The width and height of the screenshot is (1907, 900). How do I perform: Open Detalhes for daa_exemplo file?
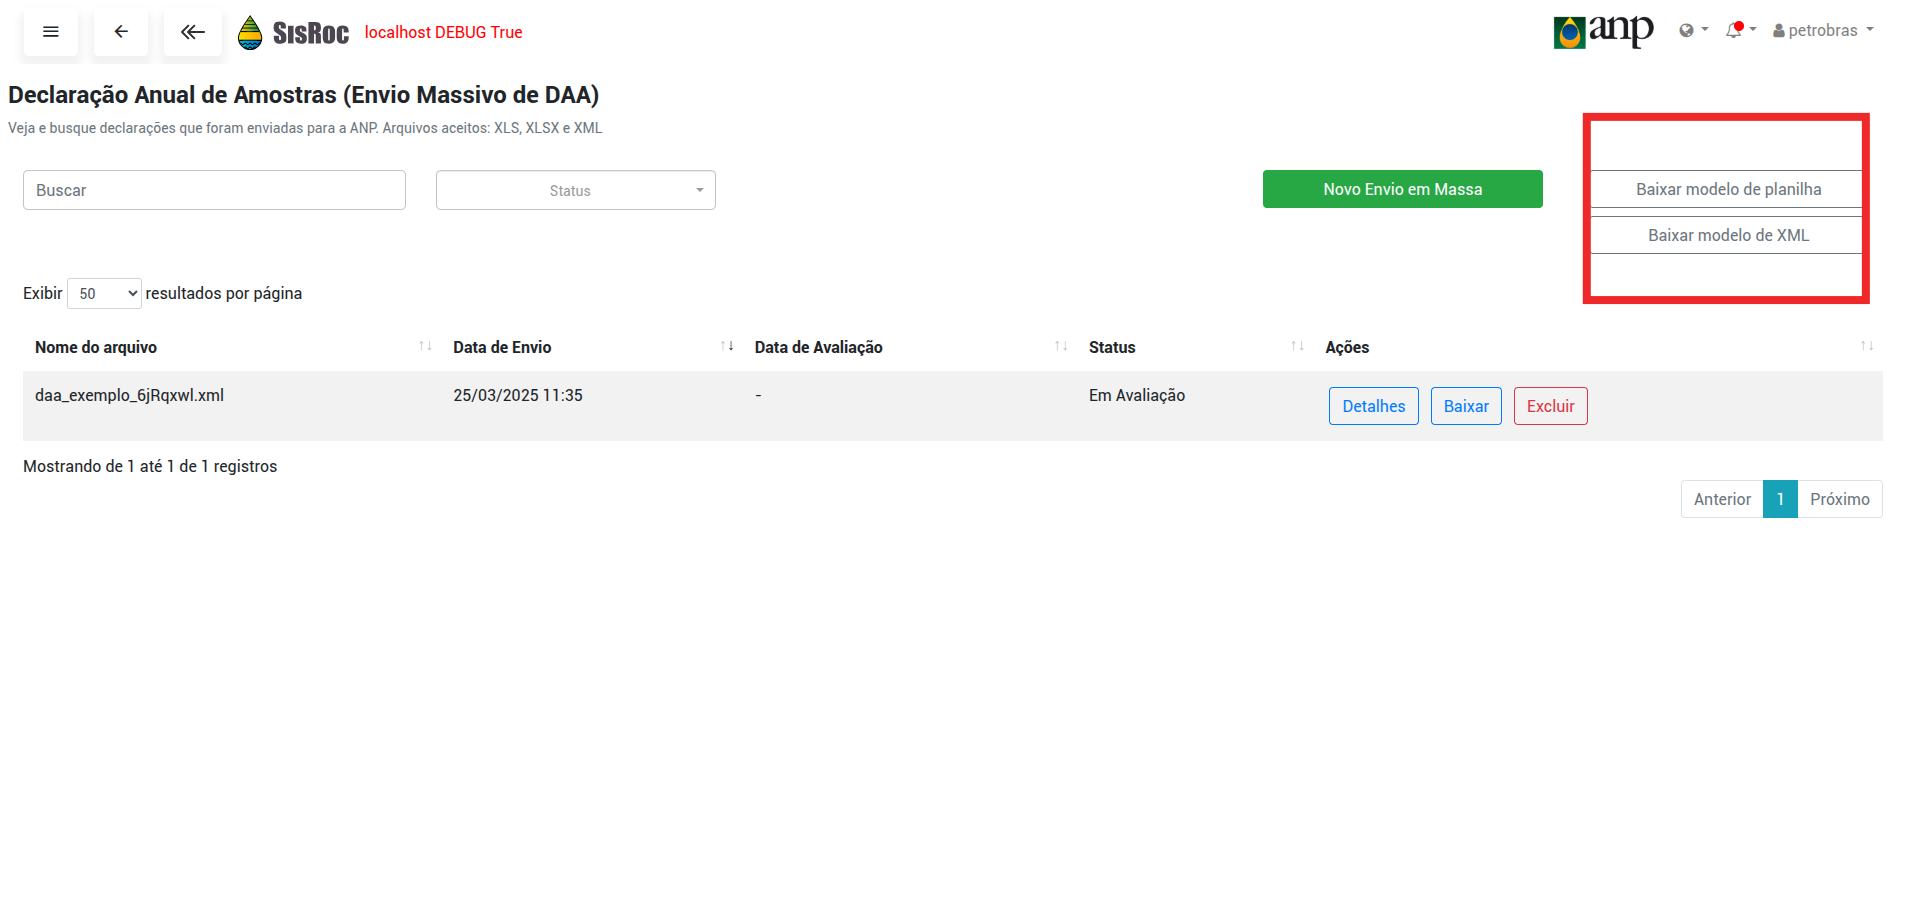[x=1373, y=406]
